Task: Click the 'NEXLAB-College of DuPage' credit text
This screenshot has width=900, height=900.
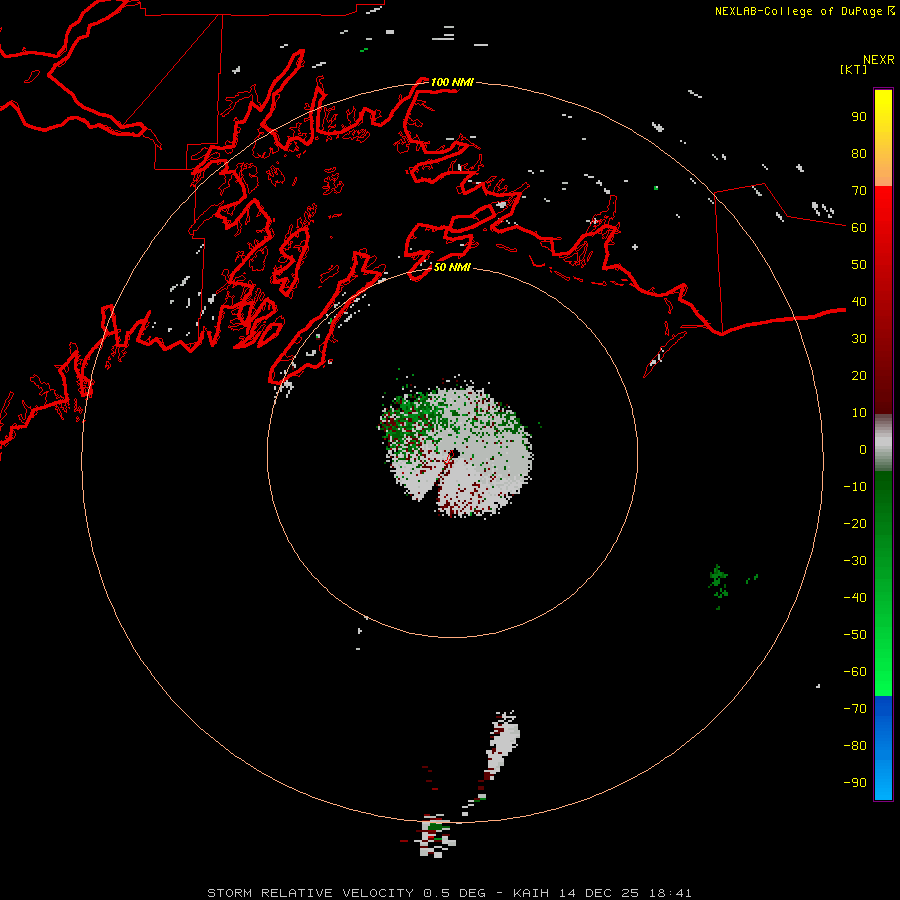Action: click(x=798, y=11)
